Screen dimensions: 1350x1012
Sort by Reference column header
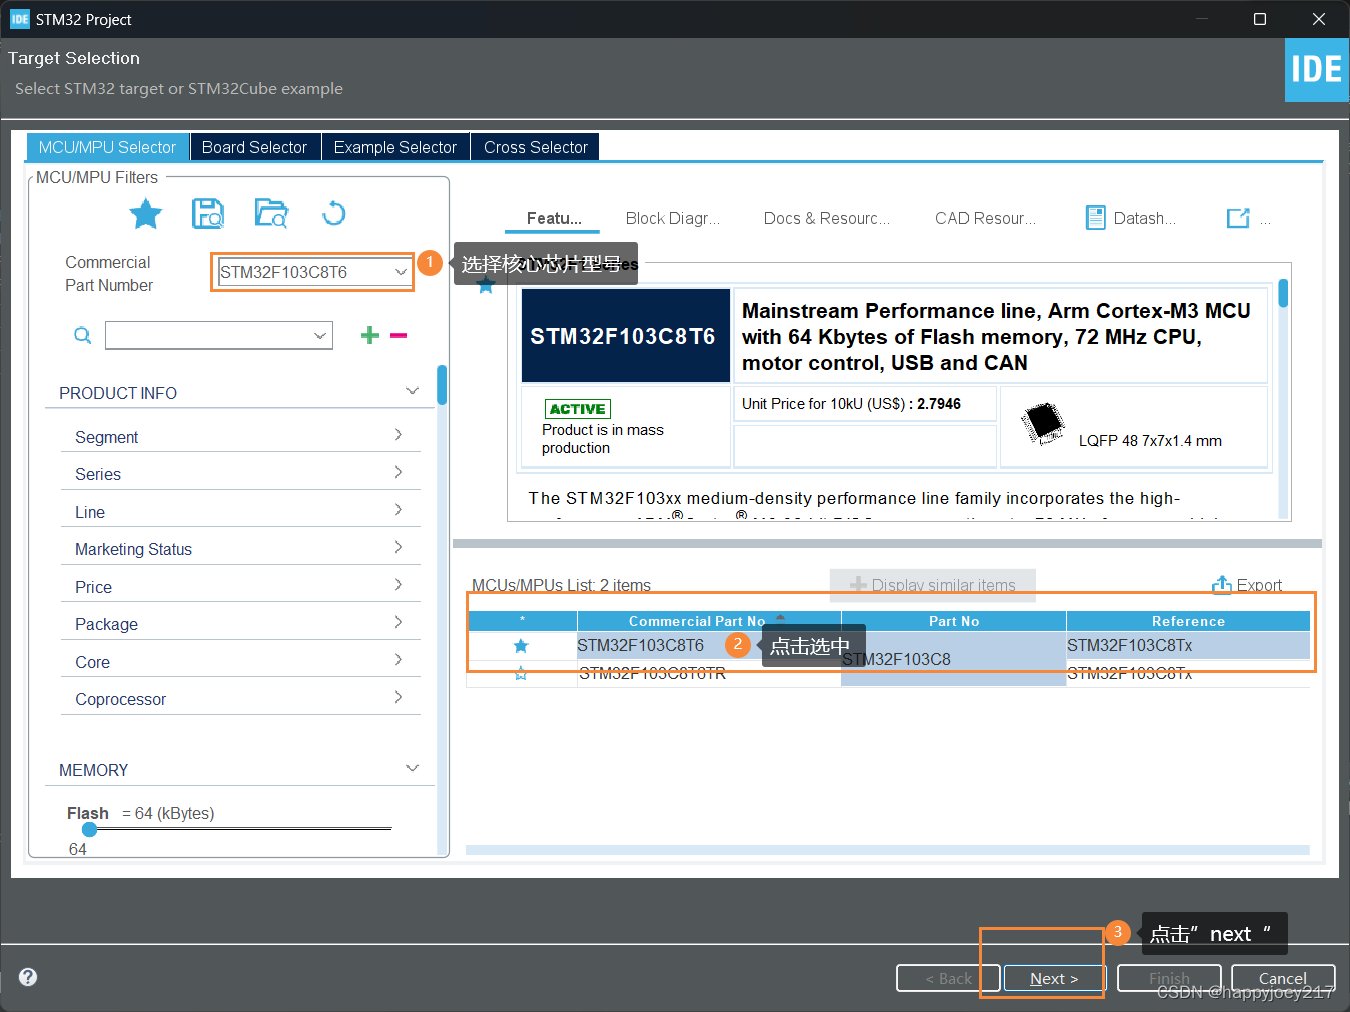click(1188, 621)
